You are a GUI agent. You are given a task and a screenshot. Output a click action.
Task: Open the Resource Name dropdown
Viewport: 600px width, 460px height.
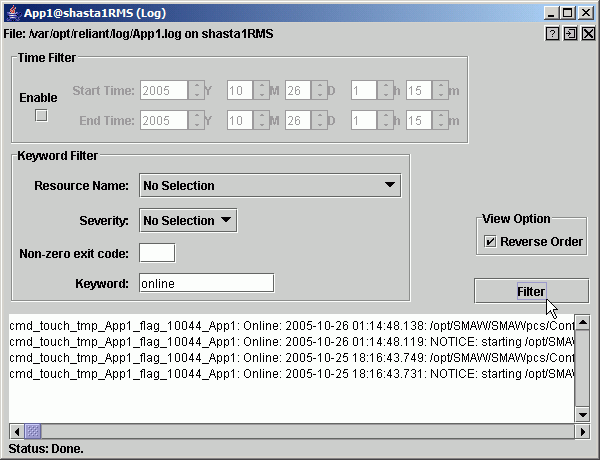pyautogui.click(x=270, y=185)
